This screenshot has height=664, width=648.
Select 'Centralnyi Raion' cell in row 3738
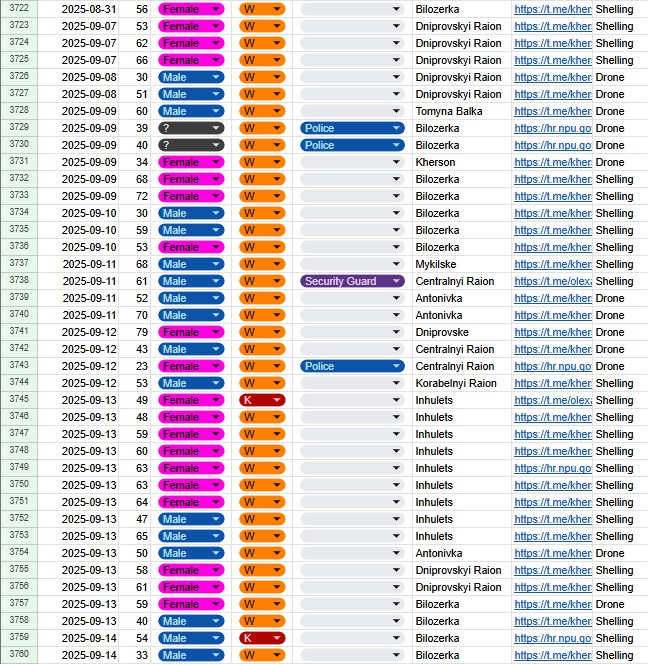point(461,281)
